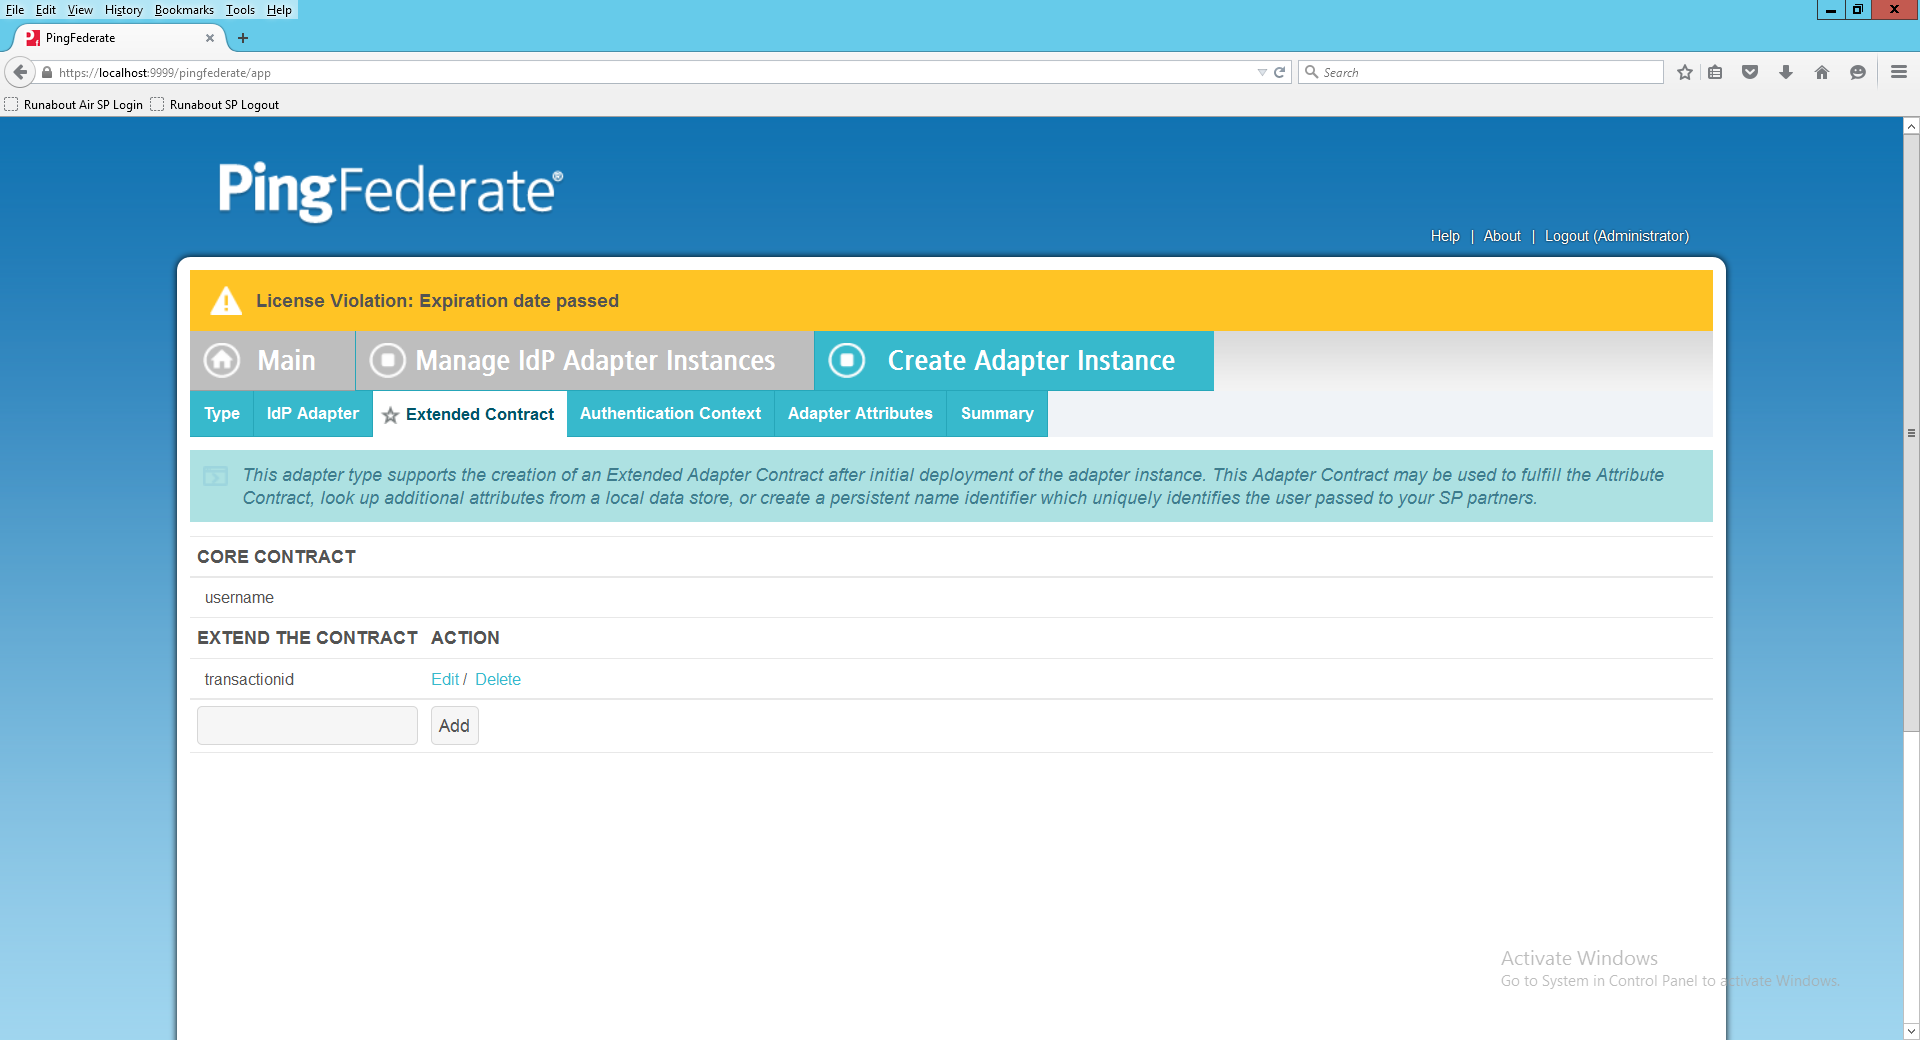Click the chat bubble icon in the toolbar
The width and height of the screenshot is (1920, 1040).
[1858, 72]
